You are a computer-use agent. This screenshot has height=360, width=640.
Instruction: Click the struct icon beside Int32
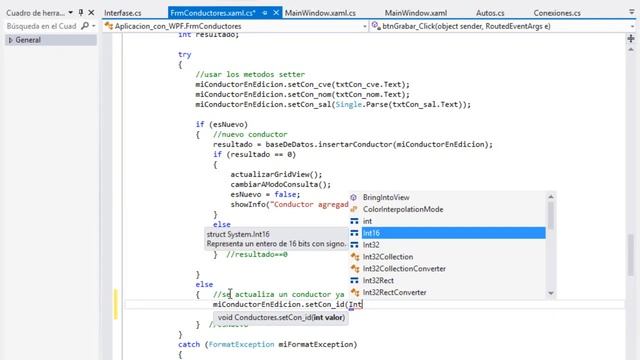354,245
